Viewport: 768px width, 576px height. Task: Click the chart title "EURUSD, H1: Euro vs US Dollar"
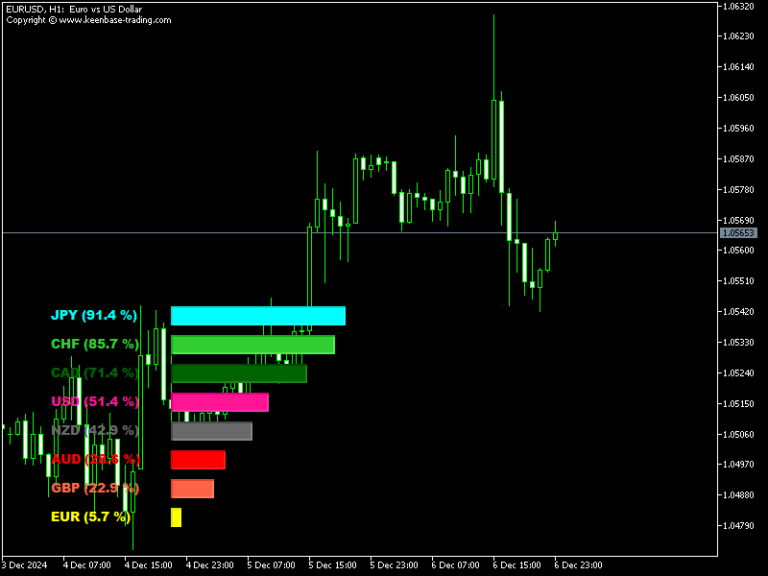pos(74,9)
